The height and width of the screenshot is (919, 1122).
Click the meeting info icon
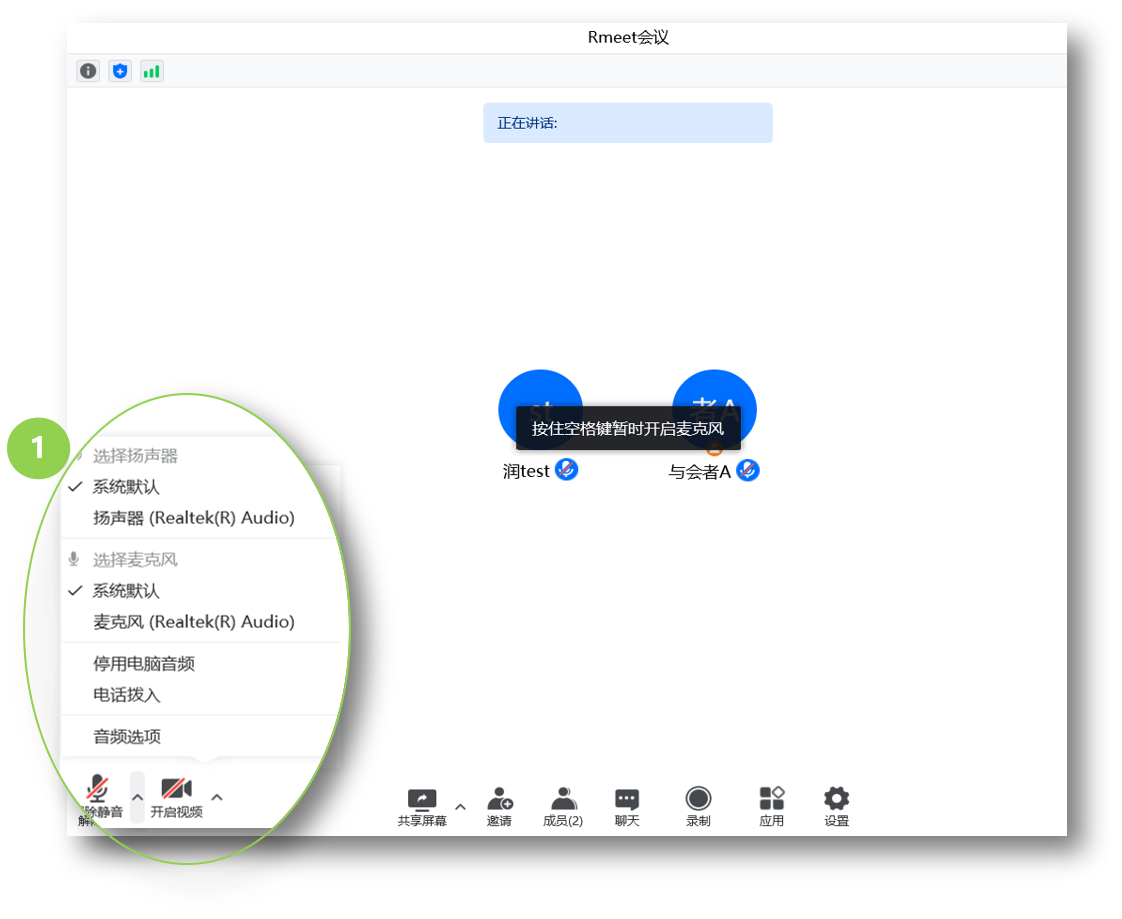click(x=89, y=71)
